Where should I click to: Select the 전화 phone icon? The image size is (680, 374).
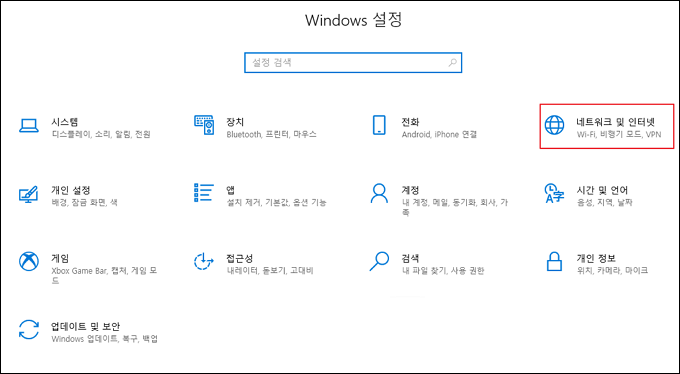(379, 125)
